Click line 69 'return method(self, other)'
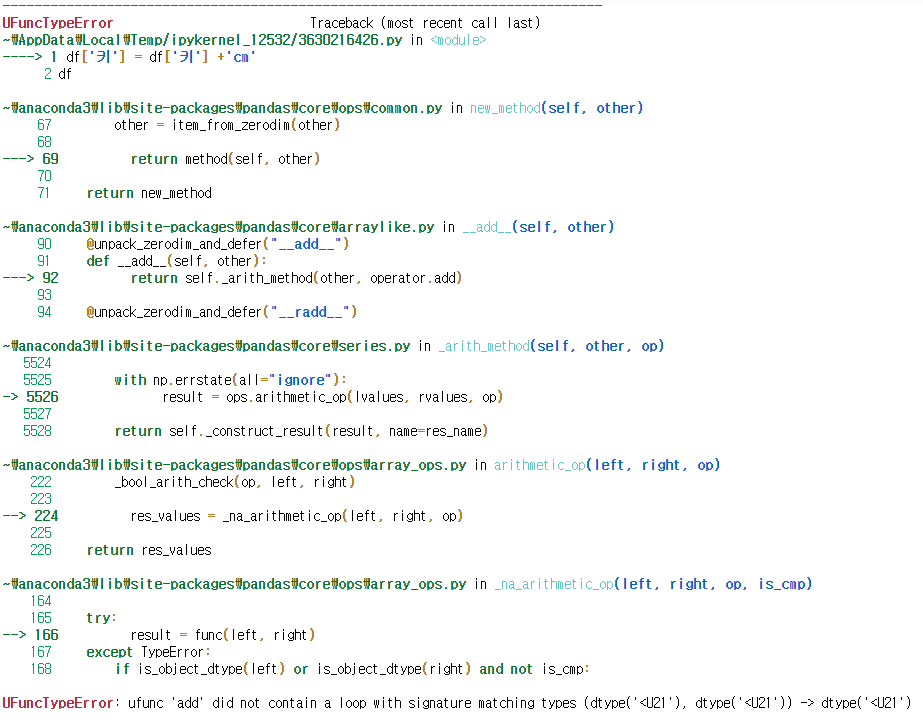 225,159
